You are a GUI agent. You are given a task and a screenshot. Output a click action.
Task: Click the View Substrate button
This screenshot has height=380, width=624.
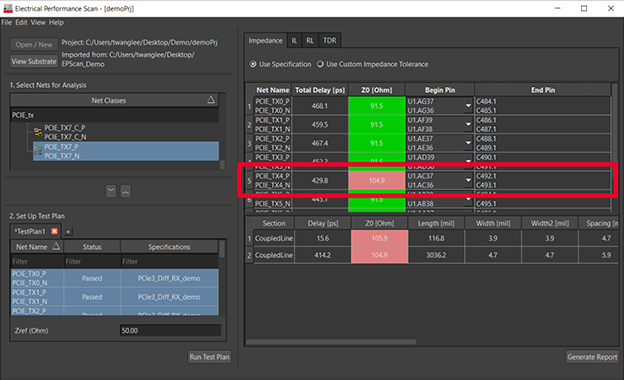click(34, 61)
